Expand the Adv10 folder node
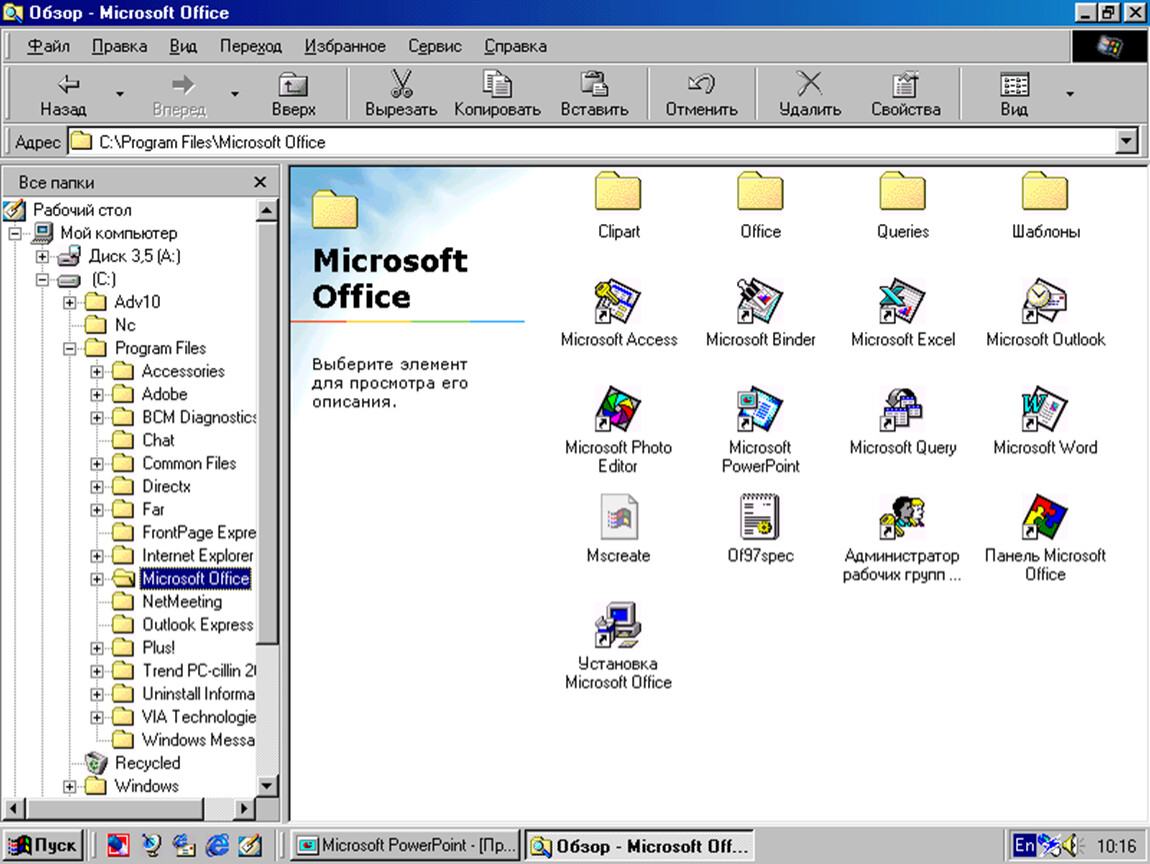1150x864 pixels. [x=69, y=302]
